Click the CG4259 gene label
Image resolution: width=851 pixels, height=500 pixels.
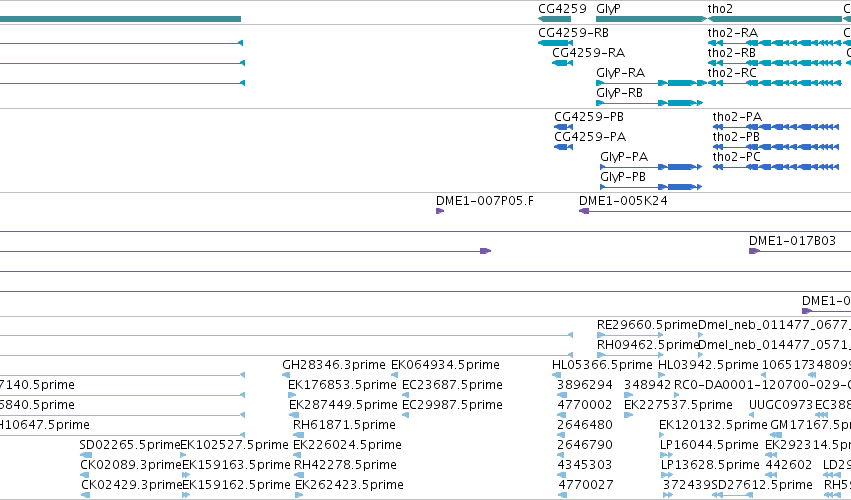[x=562, y=9]
